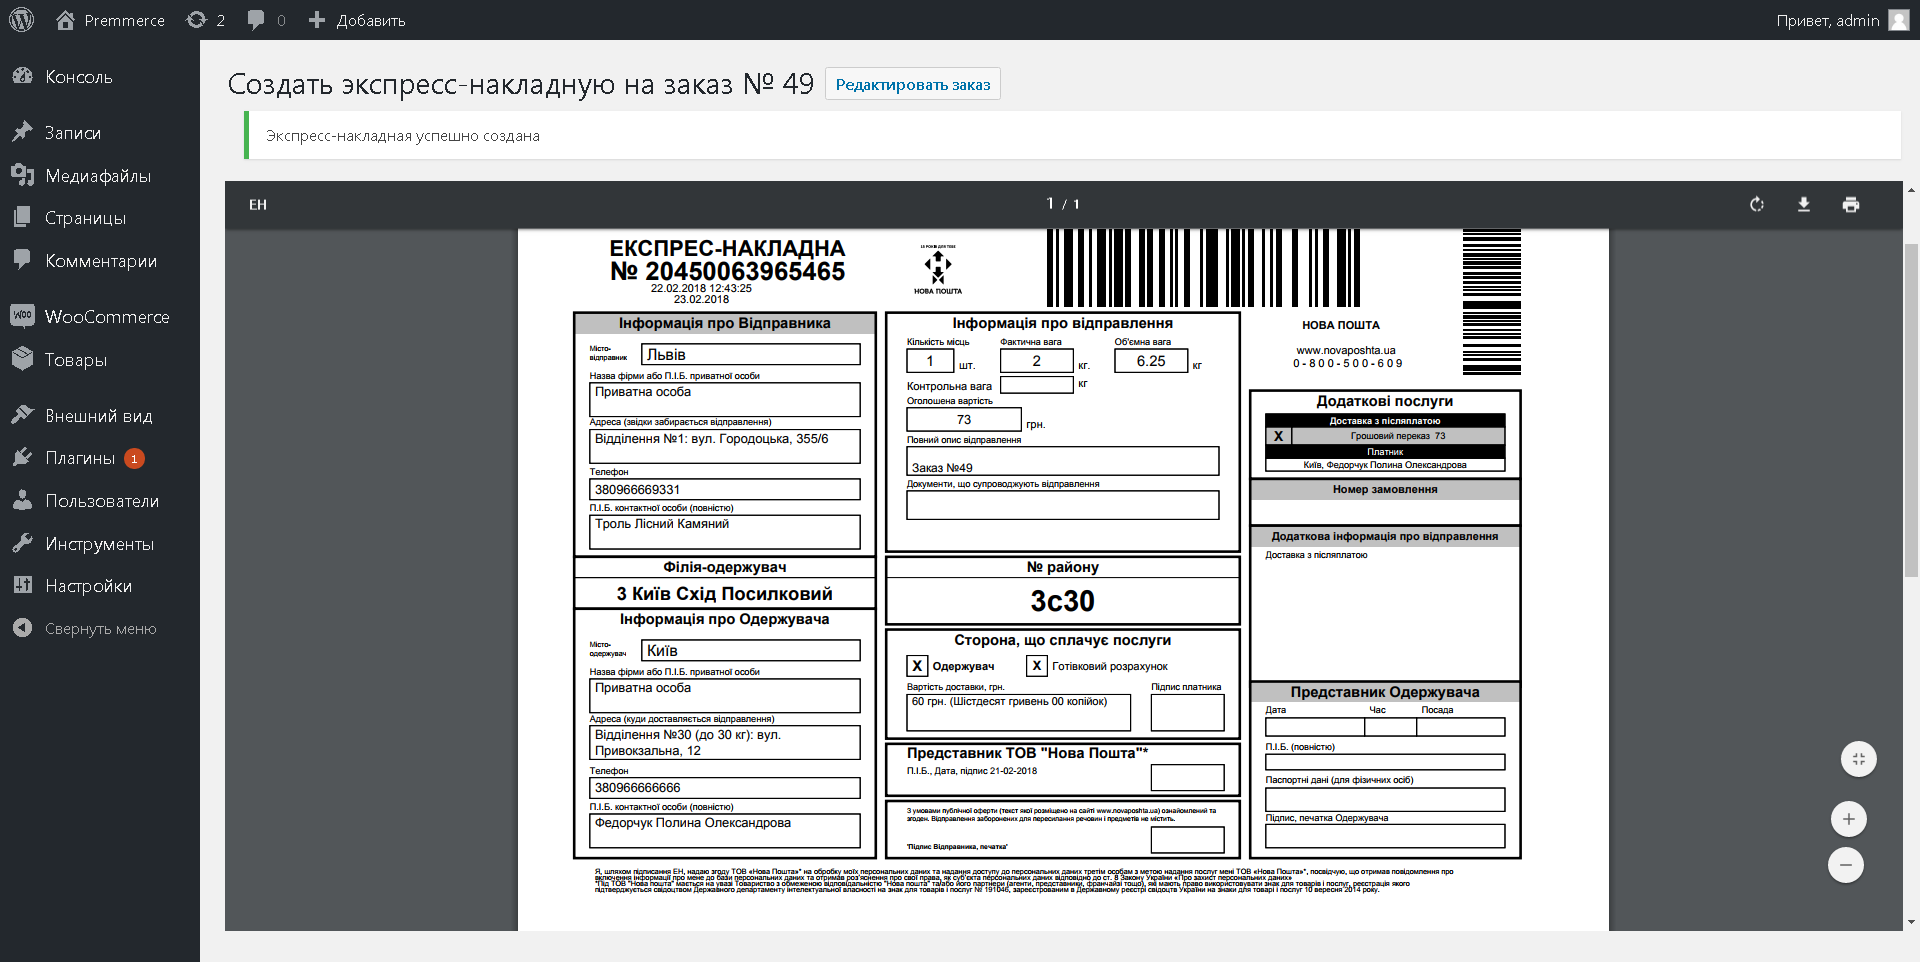Download the express invoice PDF
Screen dimensions: 1920x962
click(x=1804, y=204)
